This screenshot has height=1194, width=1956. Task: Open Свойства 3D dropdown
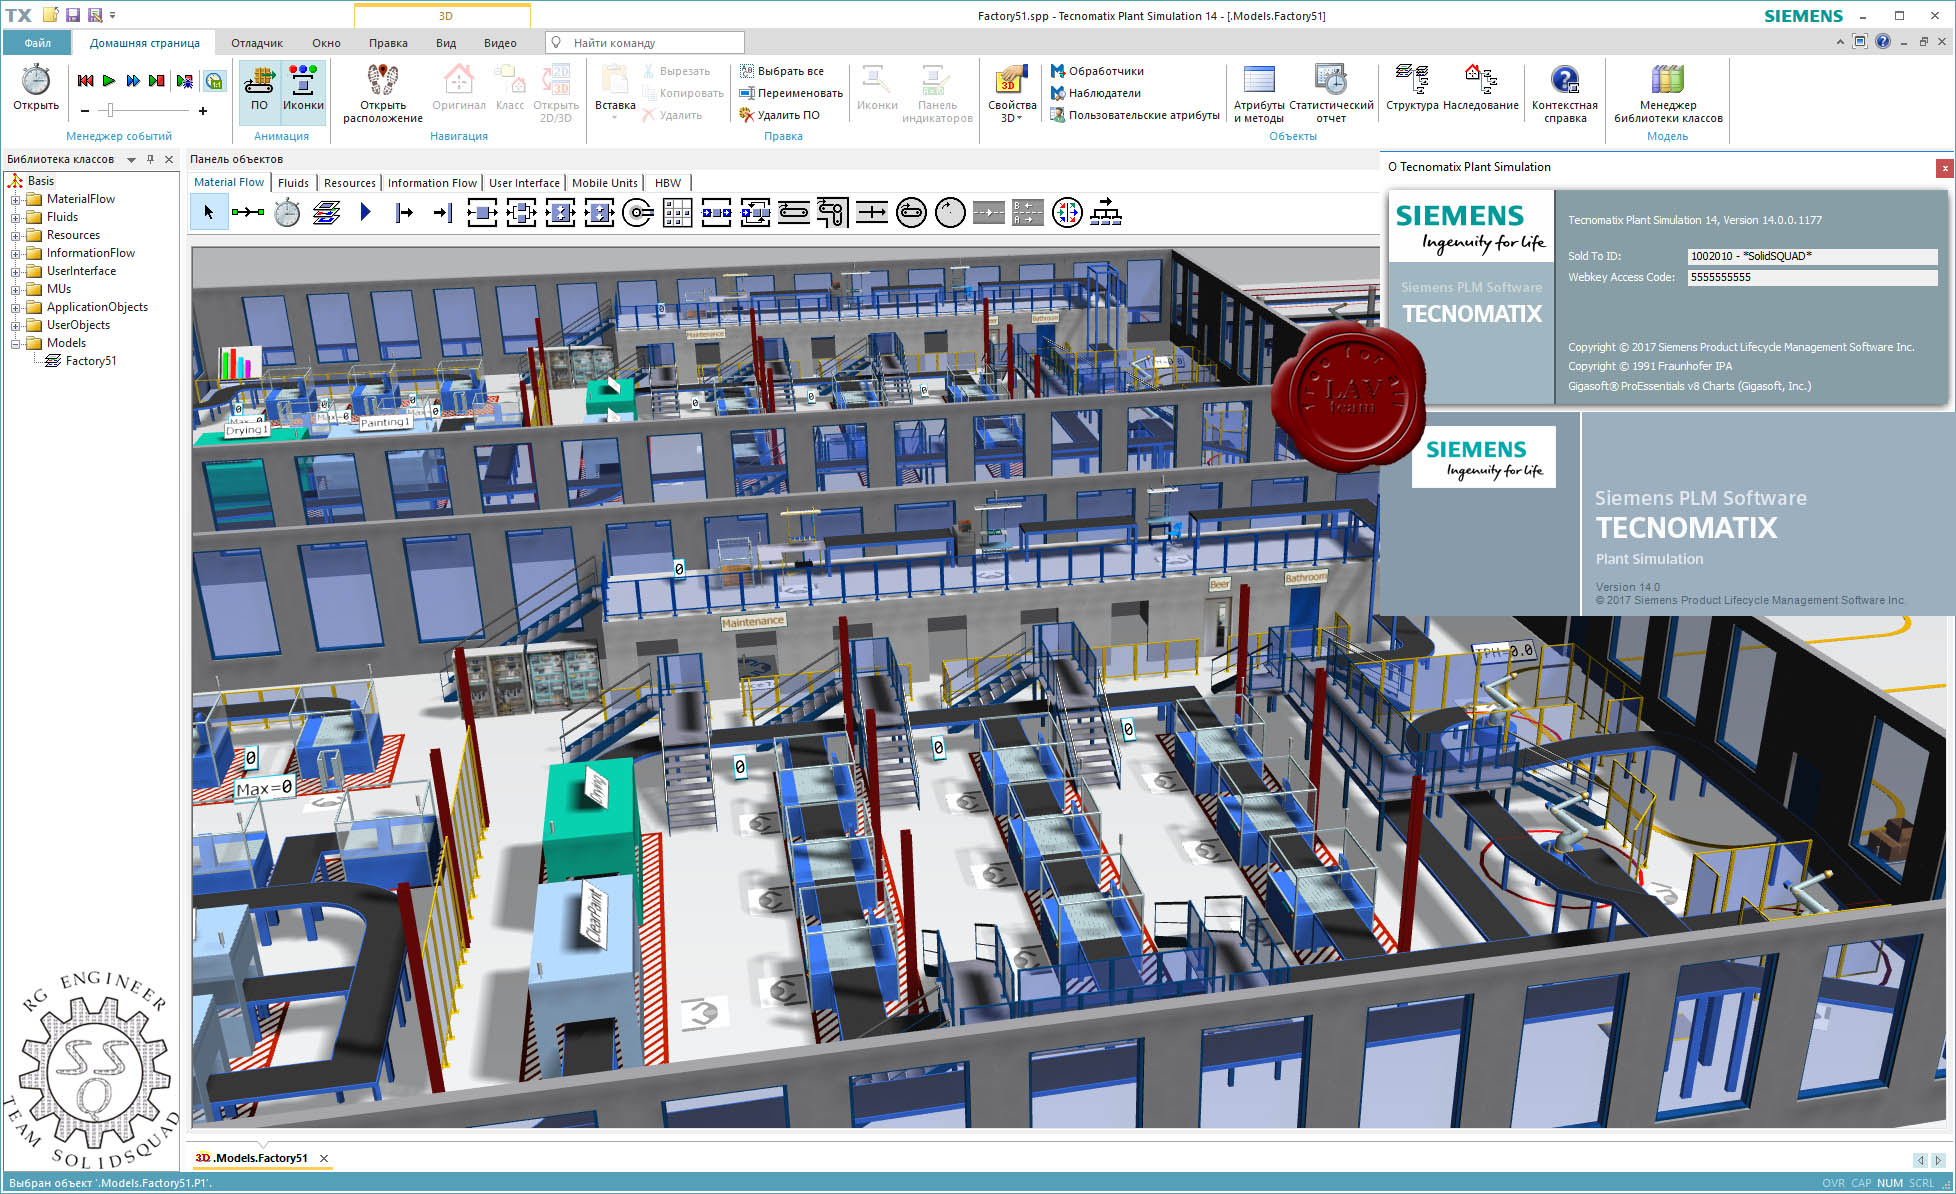click(1012, 93)
